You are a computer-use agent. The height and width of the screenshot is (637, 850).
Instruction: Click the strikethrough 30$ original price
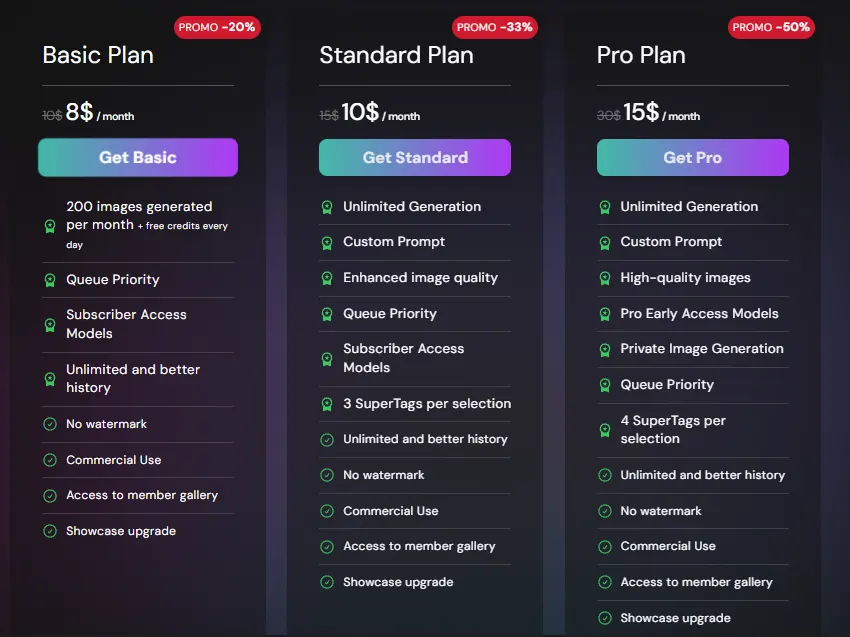(x=607, y=115)
